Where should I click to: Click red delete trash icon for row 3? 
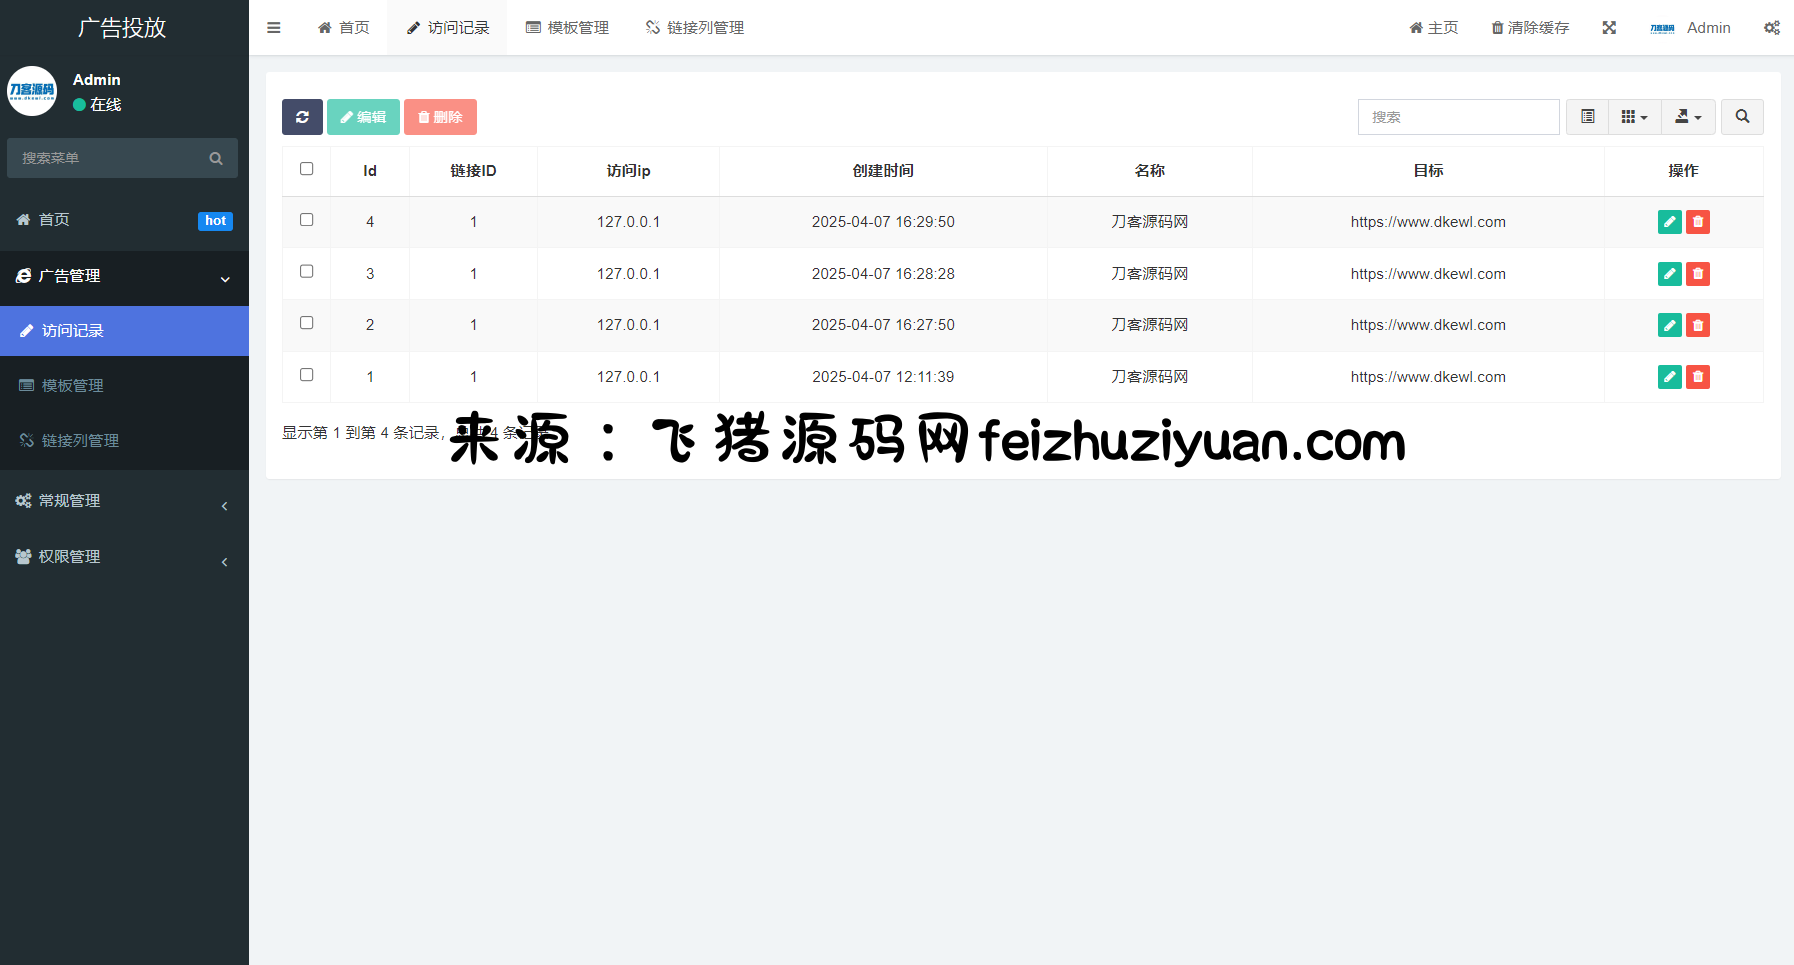point(1697,274)
